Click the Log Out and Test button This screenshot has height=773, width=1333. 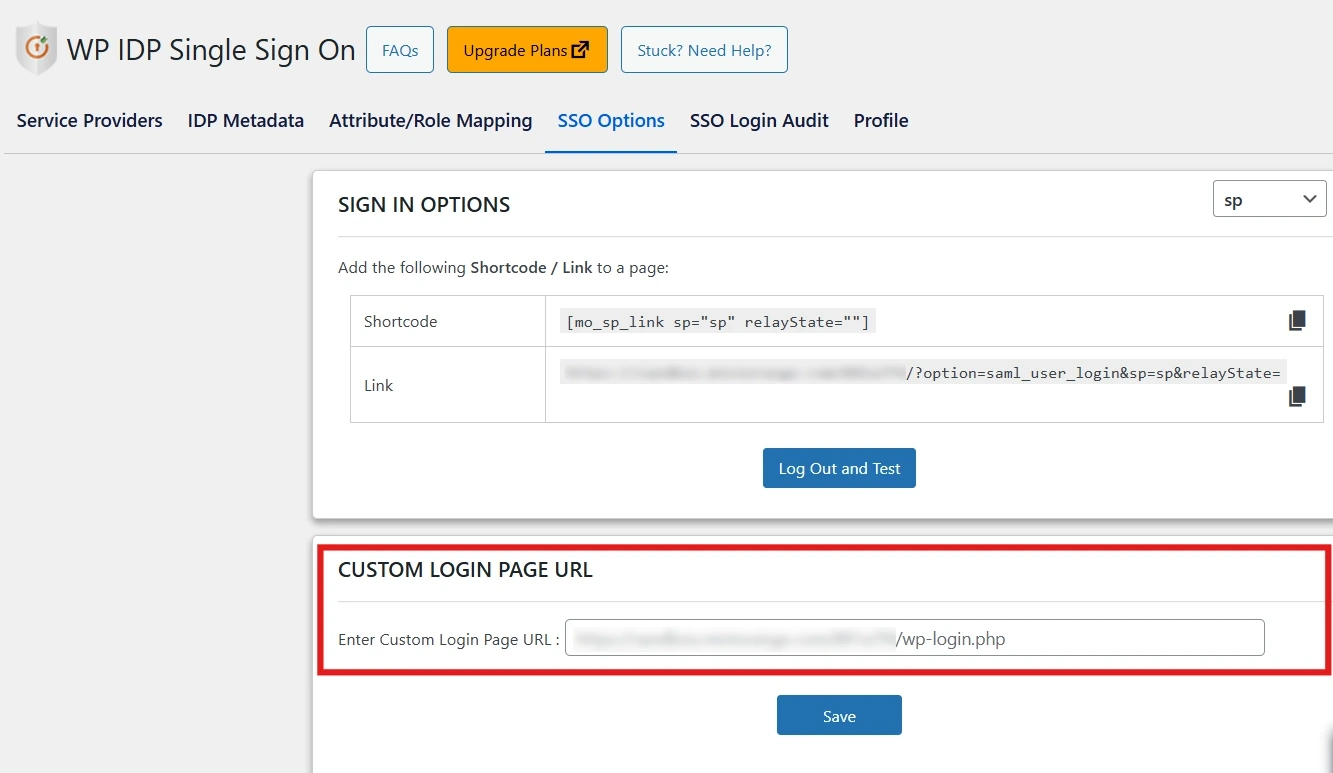point(839,468)
